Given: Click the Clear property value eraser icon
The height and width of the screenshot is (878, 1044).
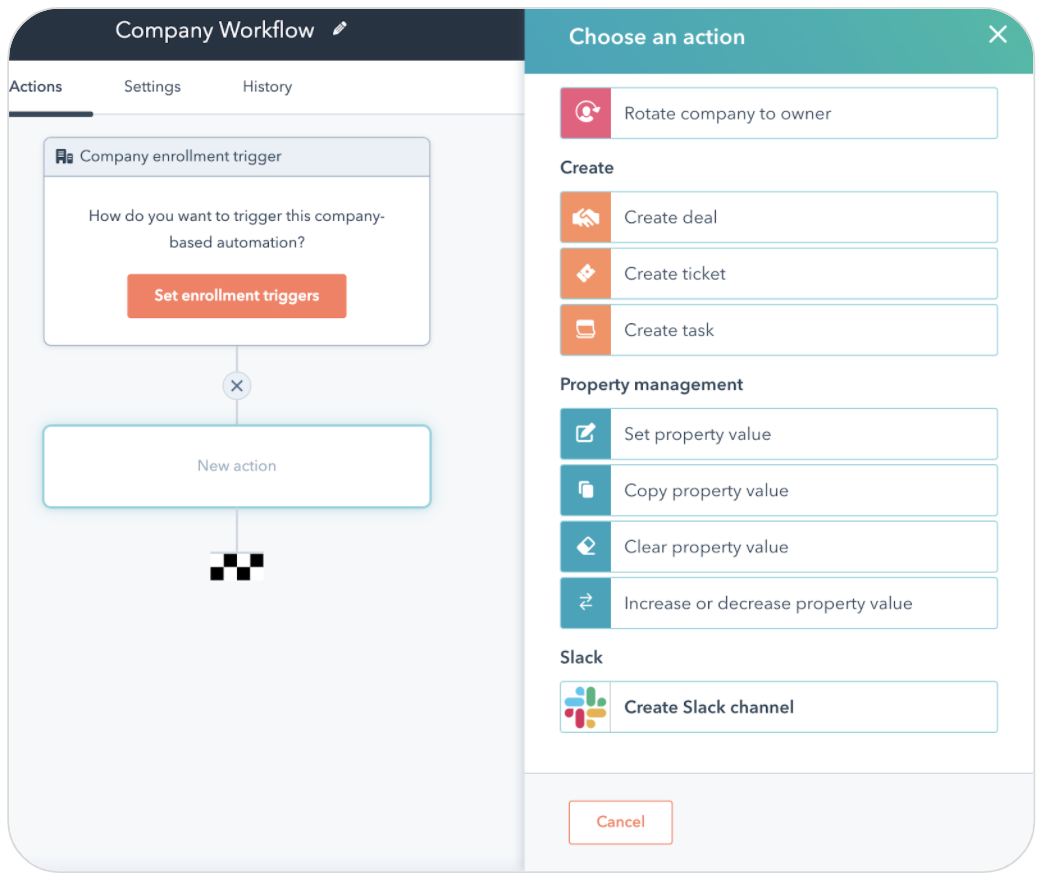Looking at the screenshot, I should point(586,547).
